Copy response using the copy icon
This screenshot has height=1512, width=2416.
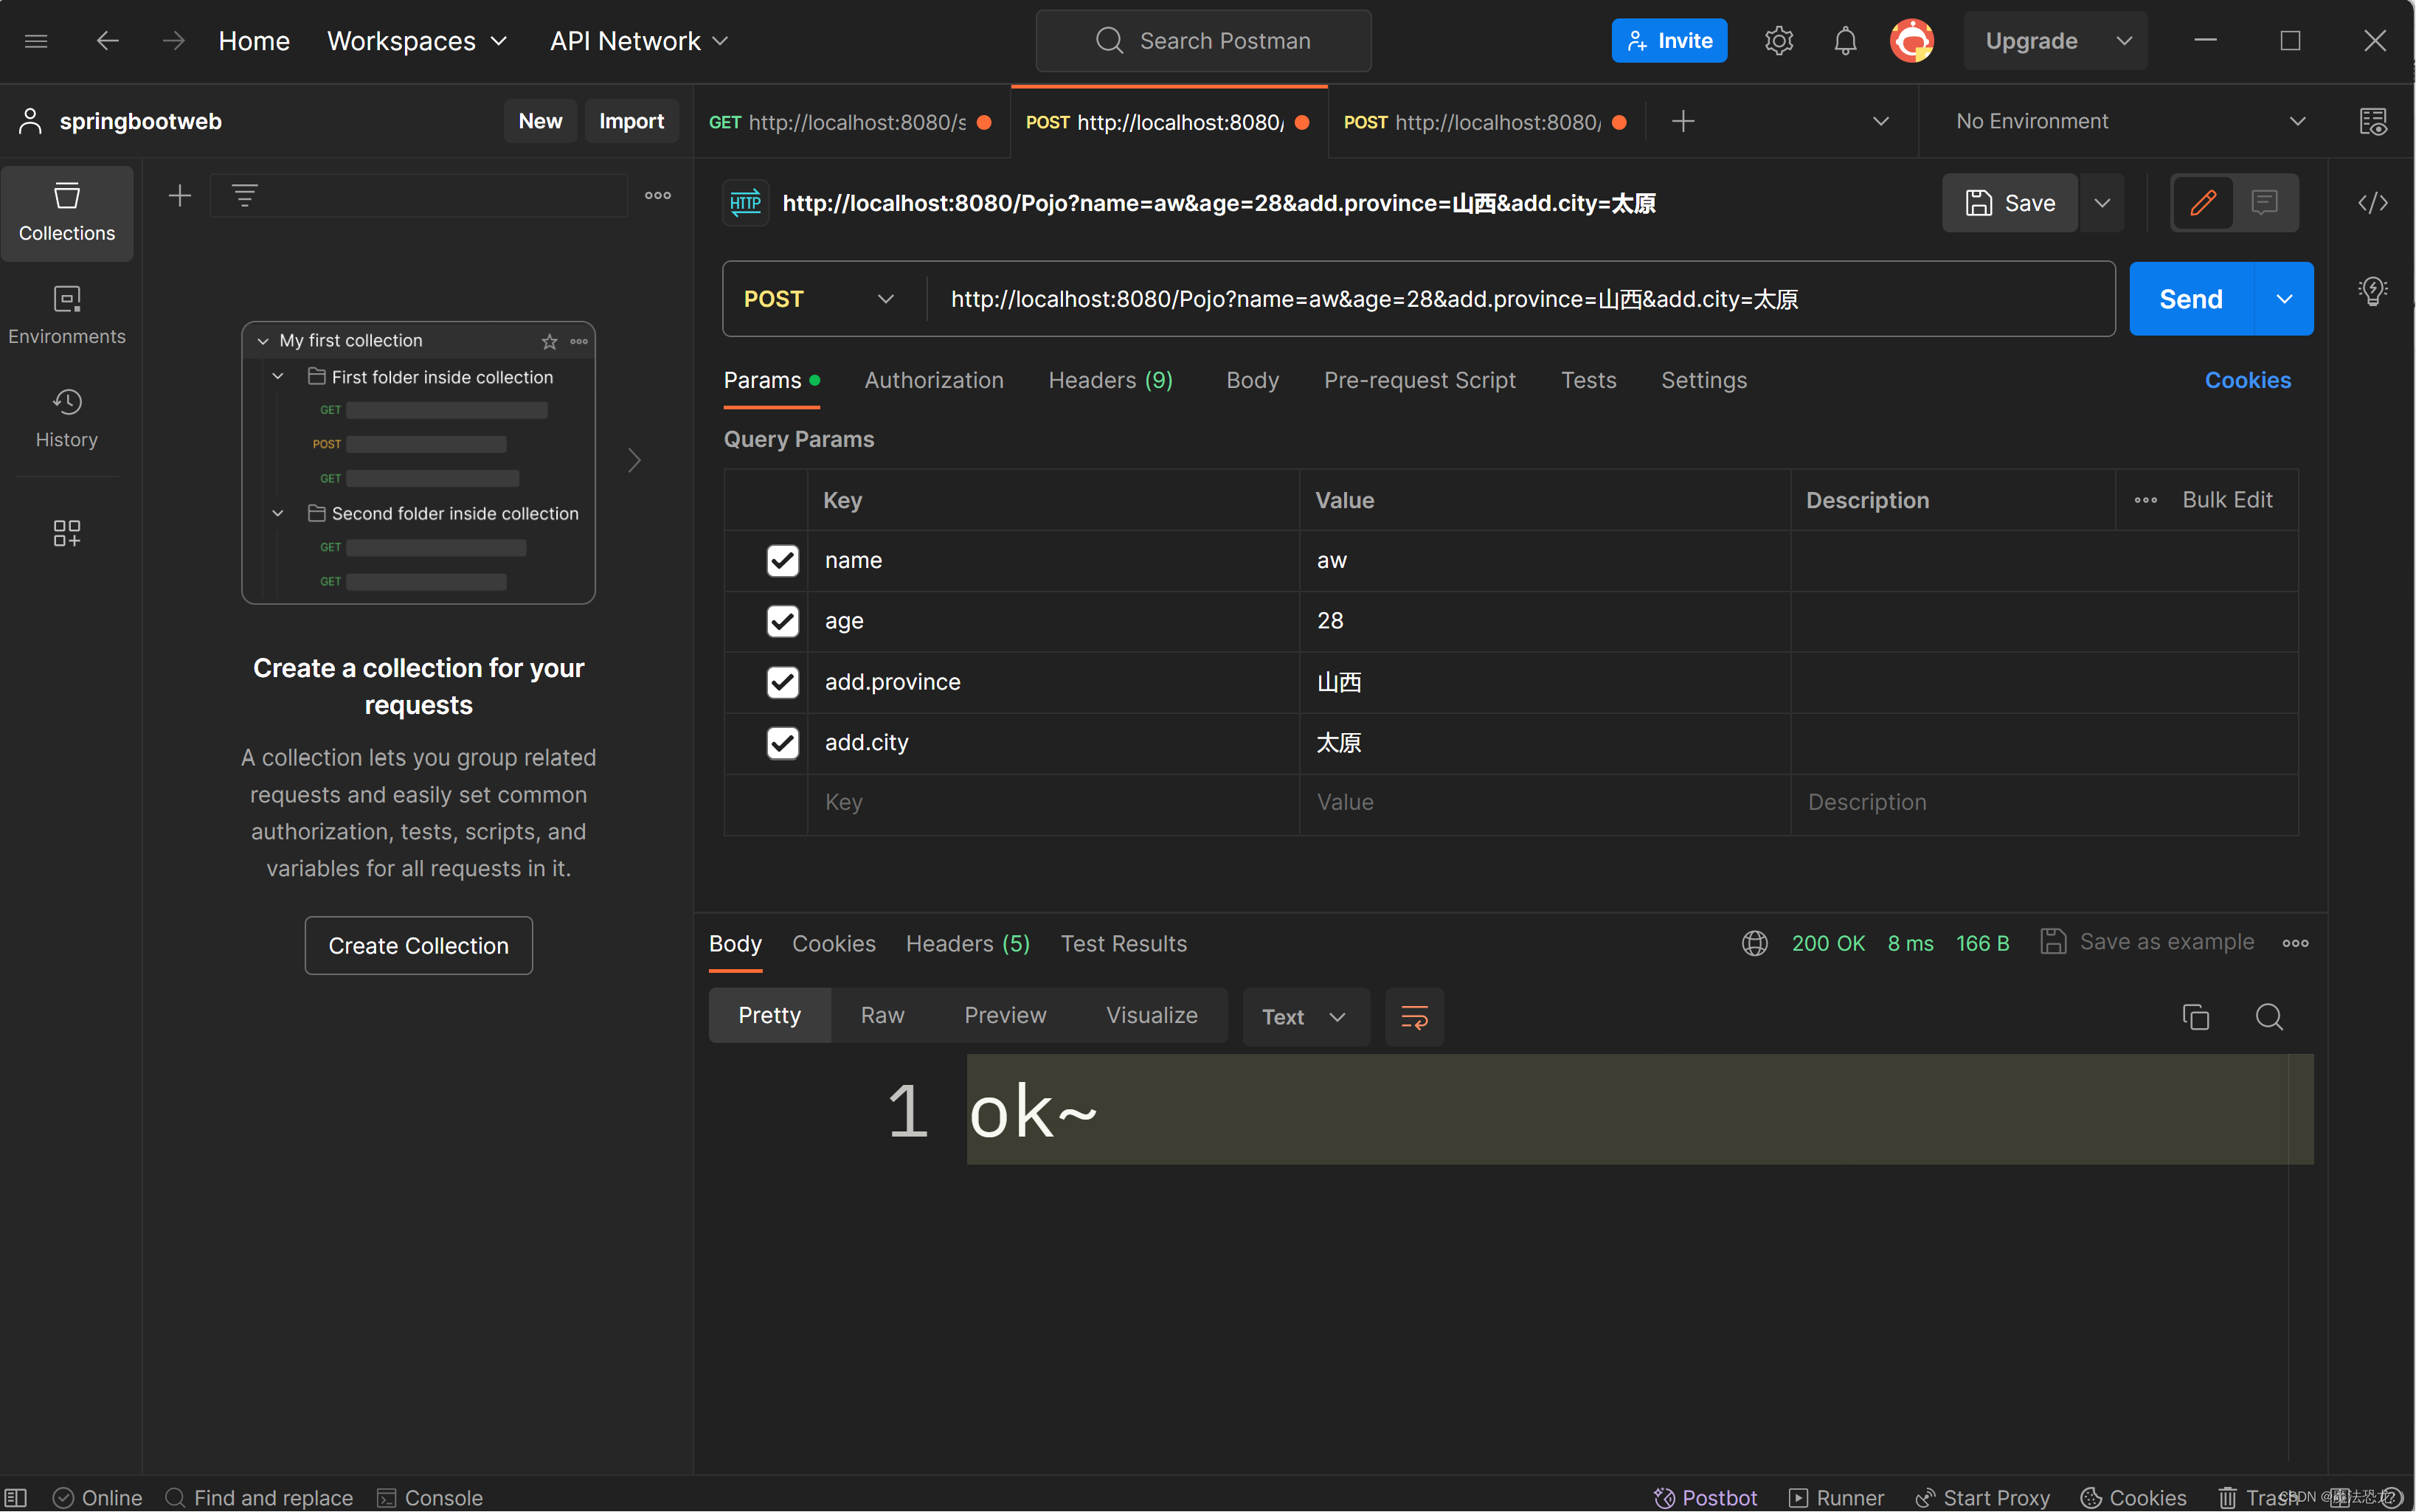click(2195, 1017)
